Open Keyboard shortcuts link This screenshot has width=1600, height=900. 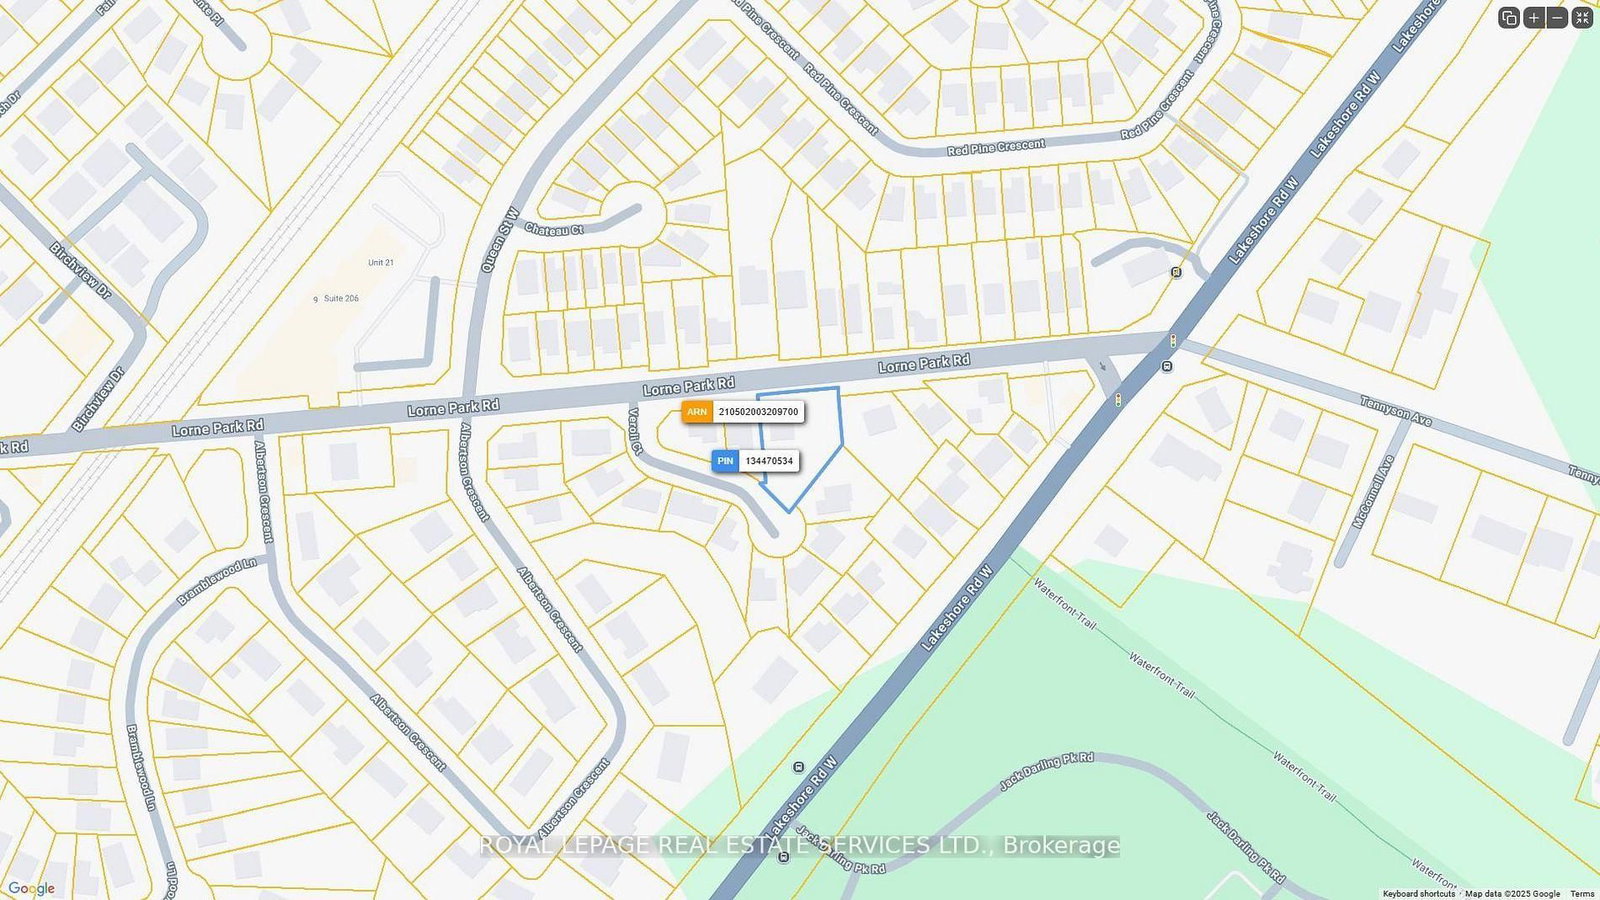pos(1419,894)
